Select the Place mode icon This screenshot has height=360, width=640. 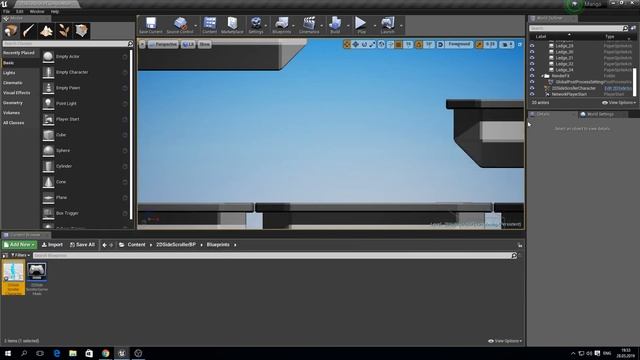[x=10, y=31]
